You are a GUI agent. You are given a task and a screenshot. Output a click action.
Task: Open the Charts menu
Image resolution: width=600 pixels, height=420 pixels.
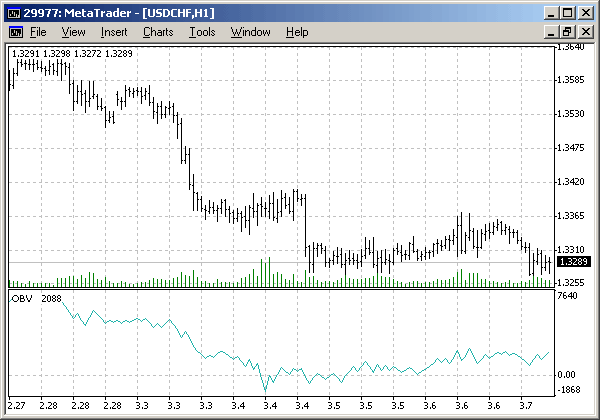158,32
